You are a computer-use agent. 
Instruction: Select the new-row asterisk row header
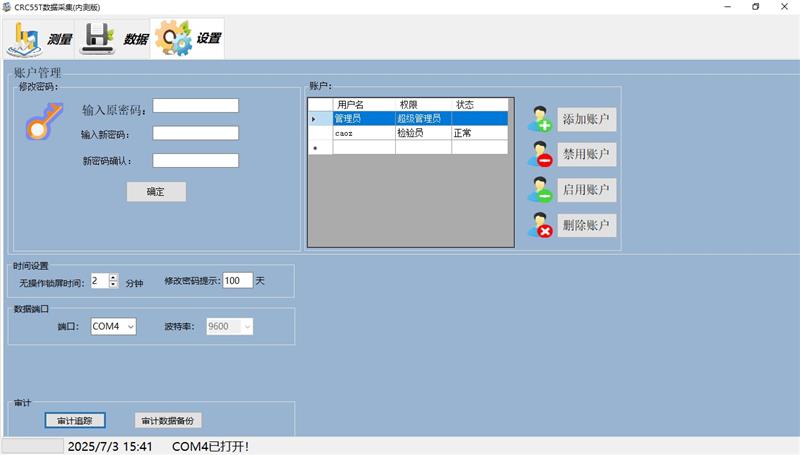pos(320,147)
